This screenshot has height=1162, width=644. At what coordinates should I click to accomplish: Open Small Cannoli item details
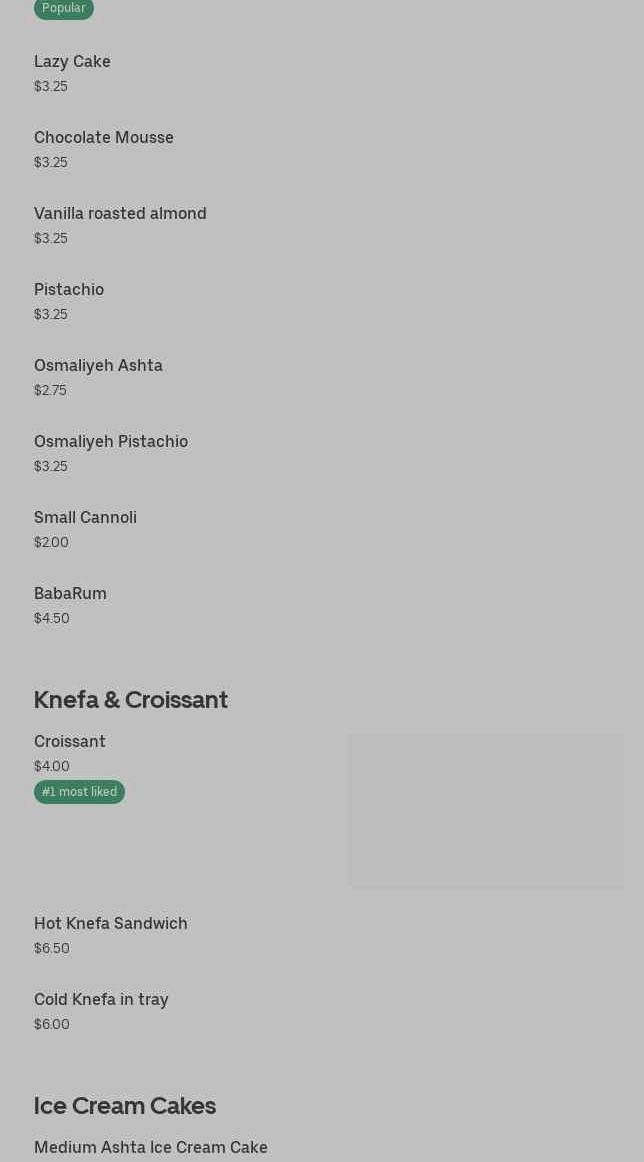pyautogui.click(x=85, y=518)
